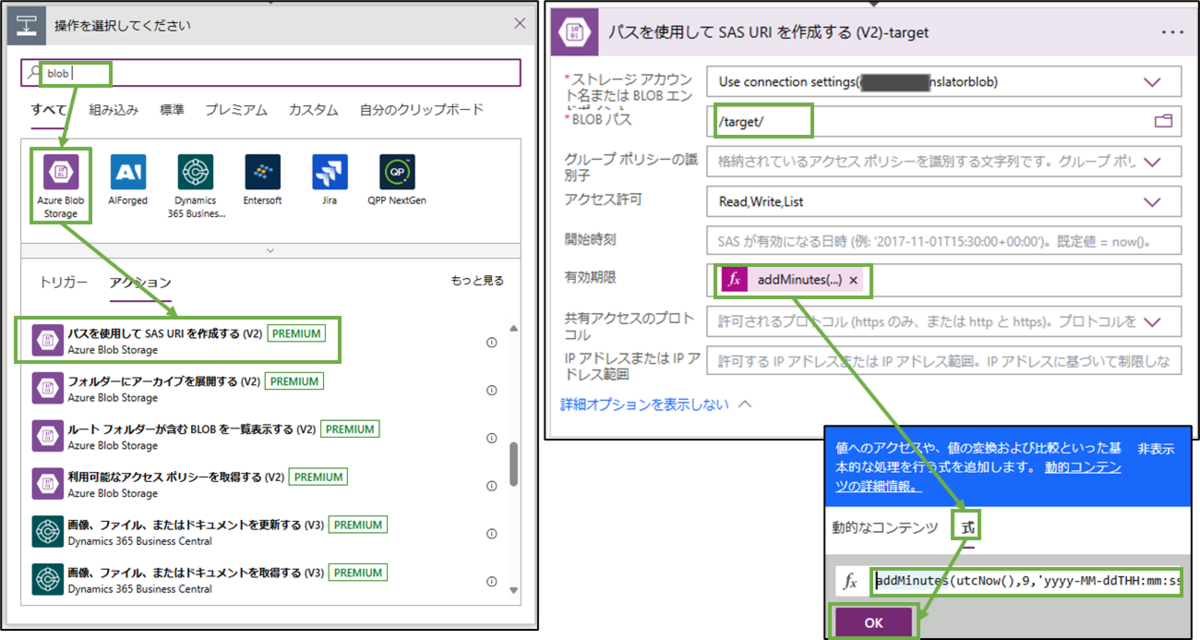
Task: Click the actions list scrollbar thumb
Action: [515, 464]
